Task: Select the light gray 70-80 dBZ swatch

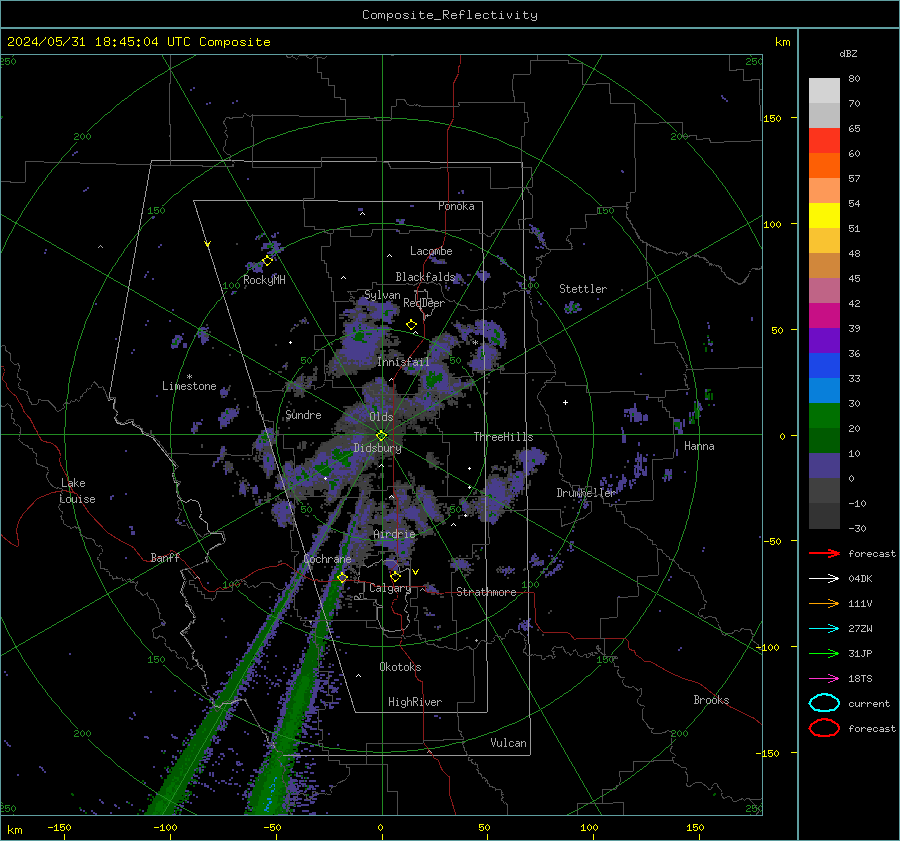Action: pos(824,90)
